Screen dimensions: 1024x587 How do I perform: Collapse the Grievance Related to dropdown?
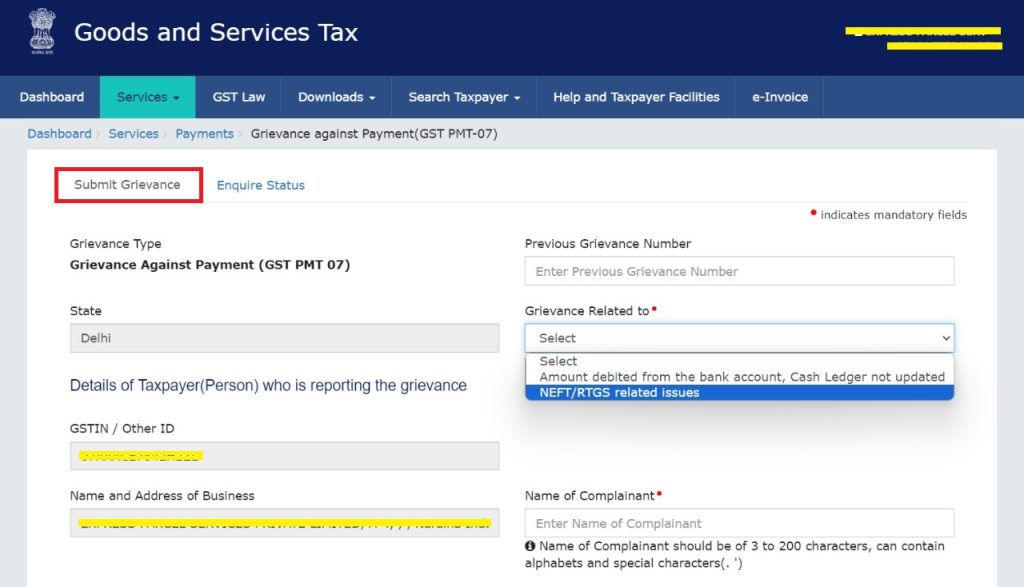click(739, 338)
